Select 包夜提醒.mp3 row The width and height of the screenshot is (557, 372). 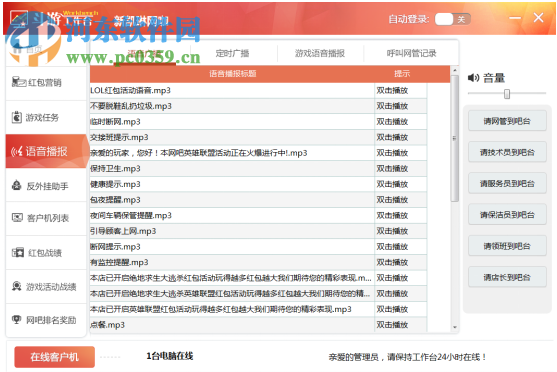tap(258, 200)
